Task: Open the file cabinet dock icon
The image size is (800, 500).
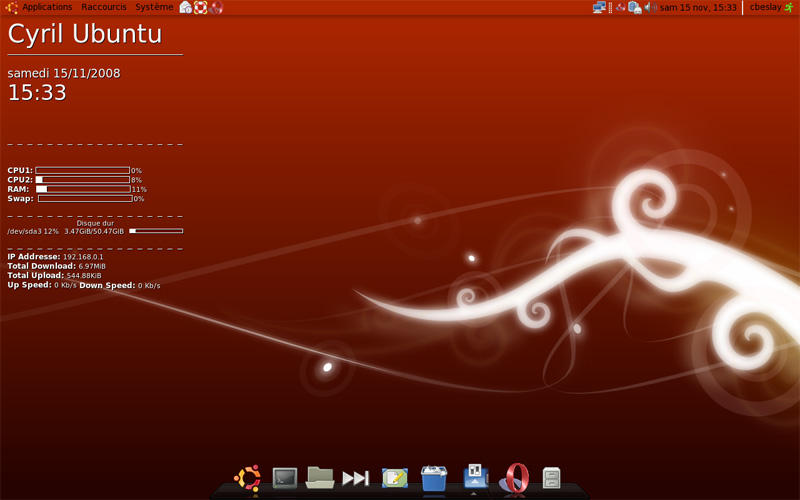Action: point(551,479)
